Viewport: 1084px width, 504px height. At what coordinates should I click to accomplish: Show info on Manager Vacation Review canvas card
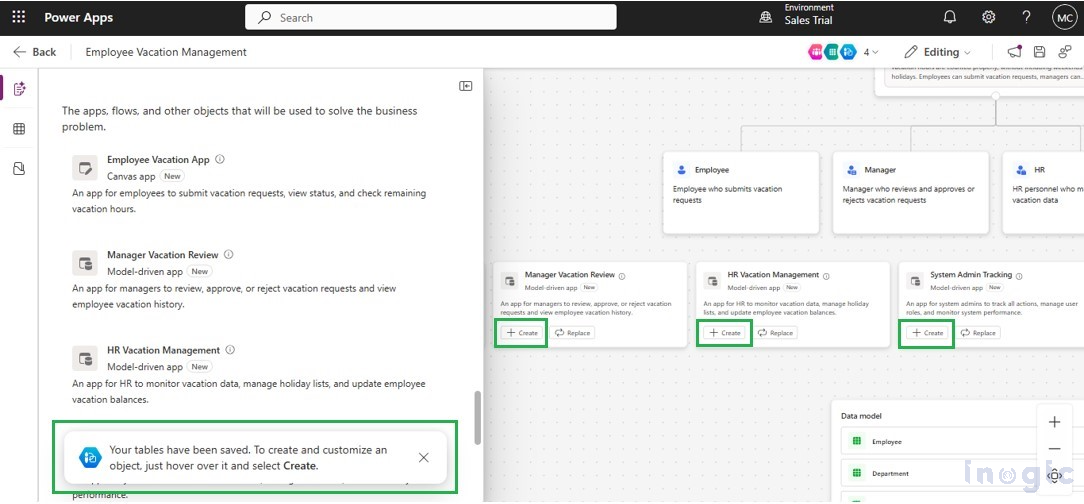[x=622, y=276]
